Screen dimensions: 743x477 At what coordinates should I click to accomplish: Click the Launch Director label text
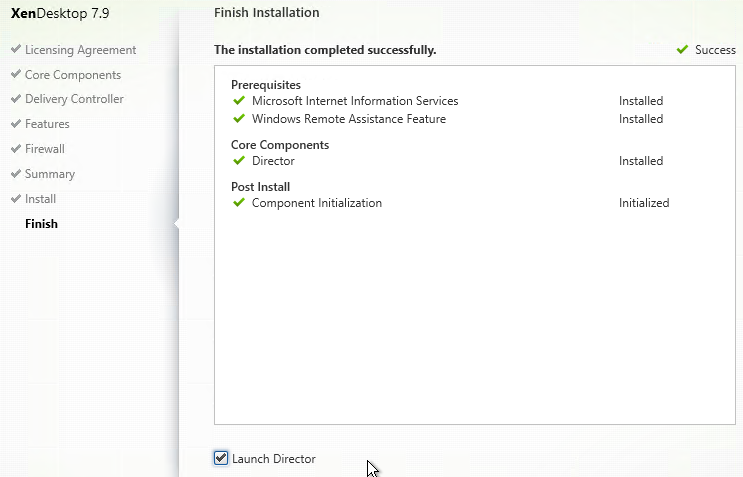click(x=274, y=459)
